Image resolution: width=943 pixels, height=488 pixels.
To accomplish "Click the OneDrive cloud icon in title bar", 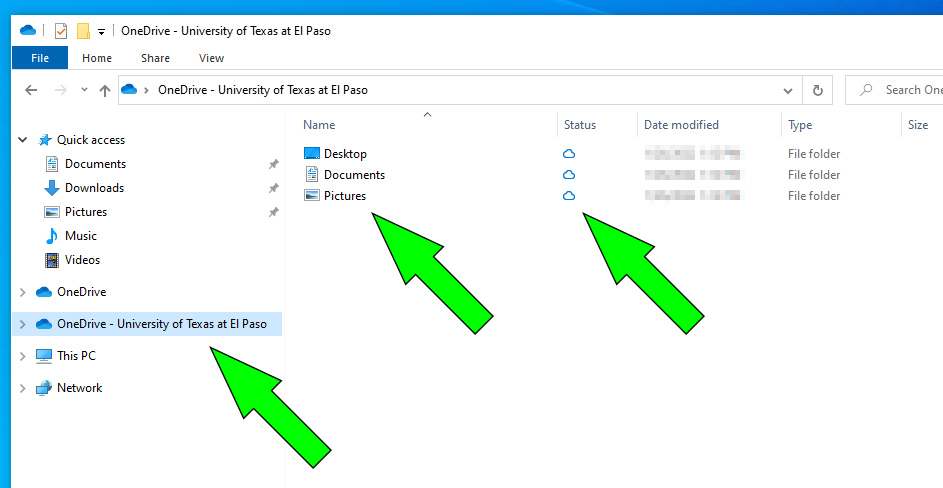I will (28, 31).
